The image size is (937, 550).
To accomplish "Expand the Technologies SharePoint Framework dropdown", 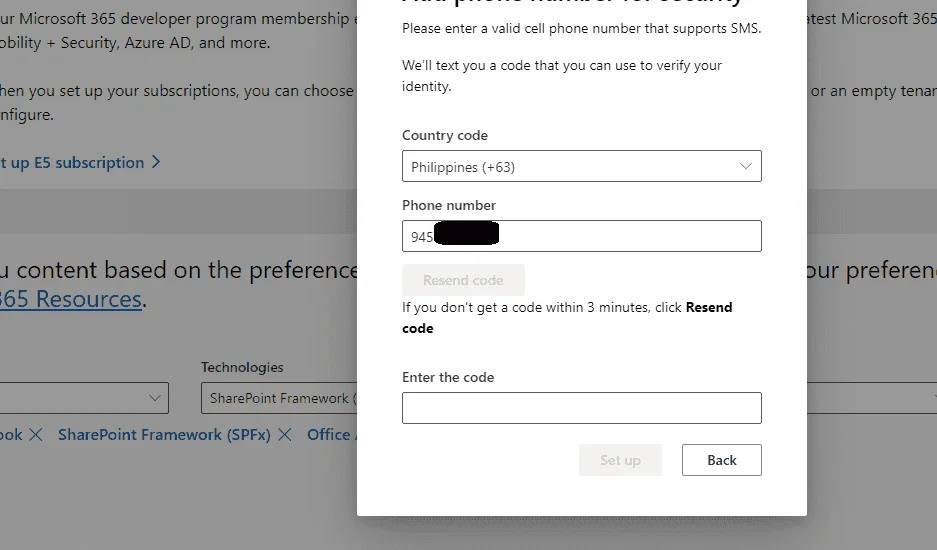I will click(x=279, y=398).
